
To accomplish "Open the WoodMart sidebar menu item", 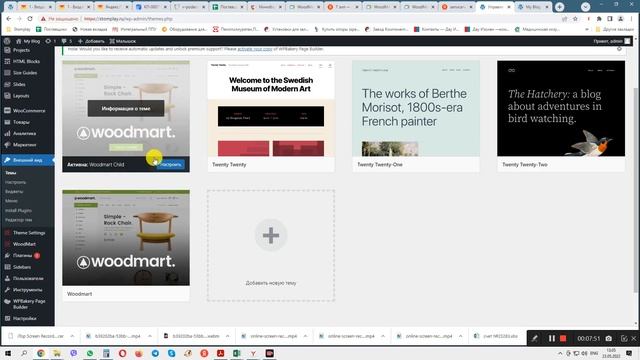I will 24,244.
